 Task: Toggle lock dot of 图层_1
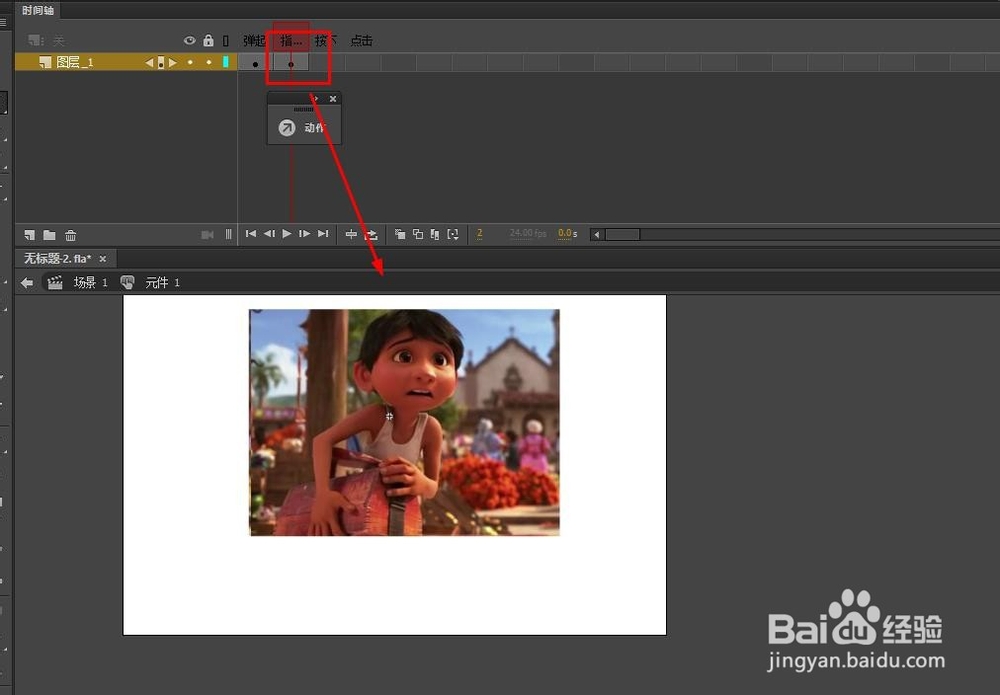point(209,62)
